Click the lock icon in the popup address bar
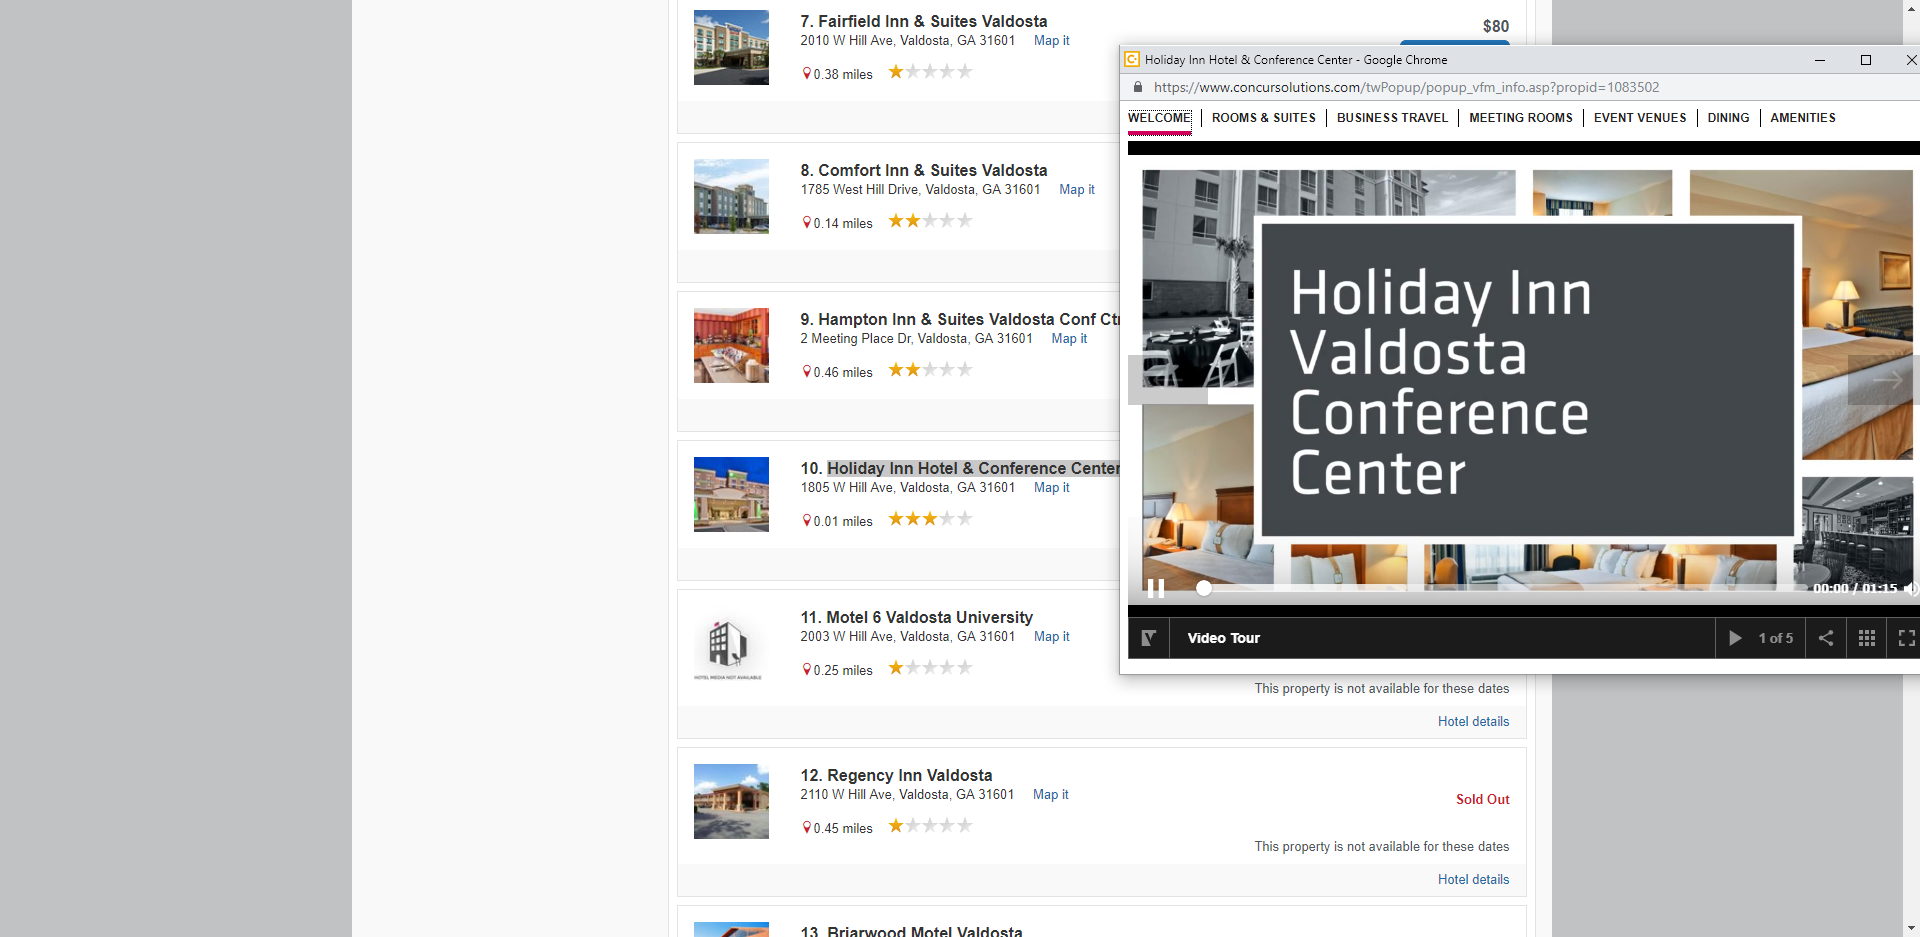 1138,87
